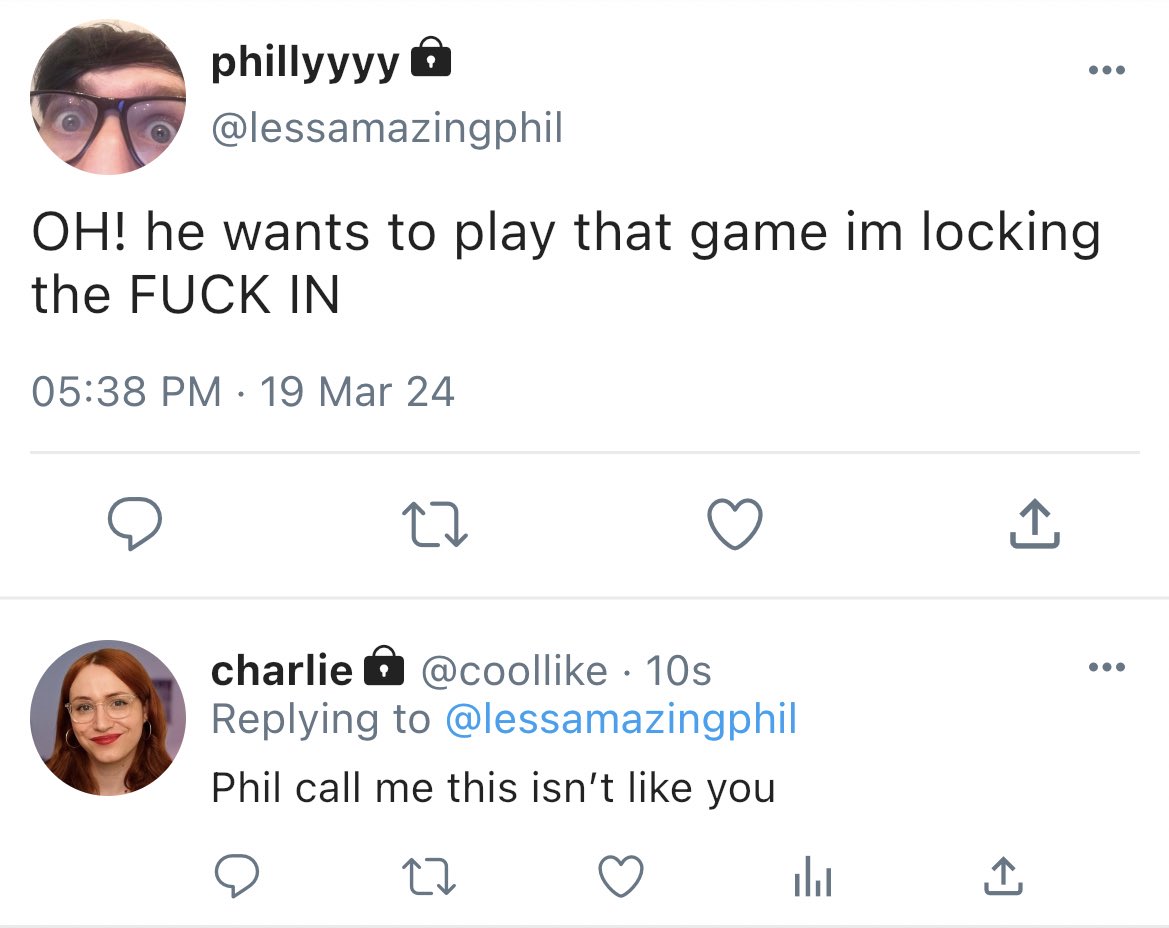Screen dimensions: 1169x928
Task: Like the main tweet with heart icon
Action: coord(734,524)
